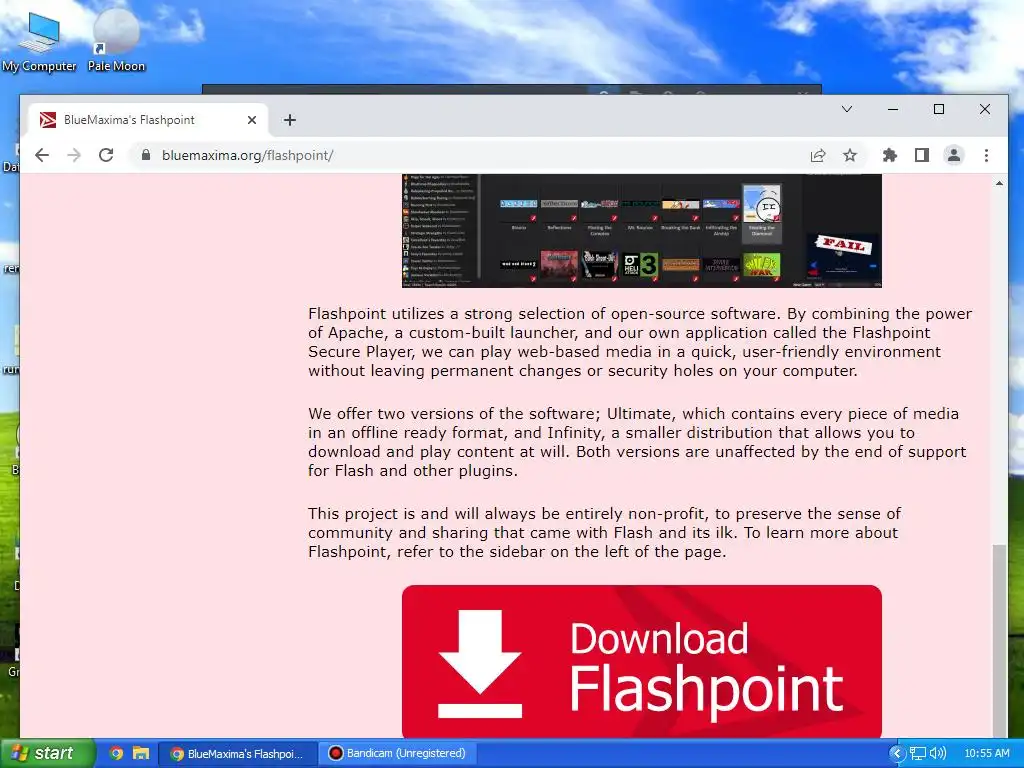1024x768 pixels.
Task: Expand hidden system tray icons arrow
Action: pyautogui.click(x=897, y=754)
